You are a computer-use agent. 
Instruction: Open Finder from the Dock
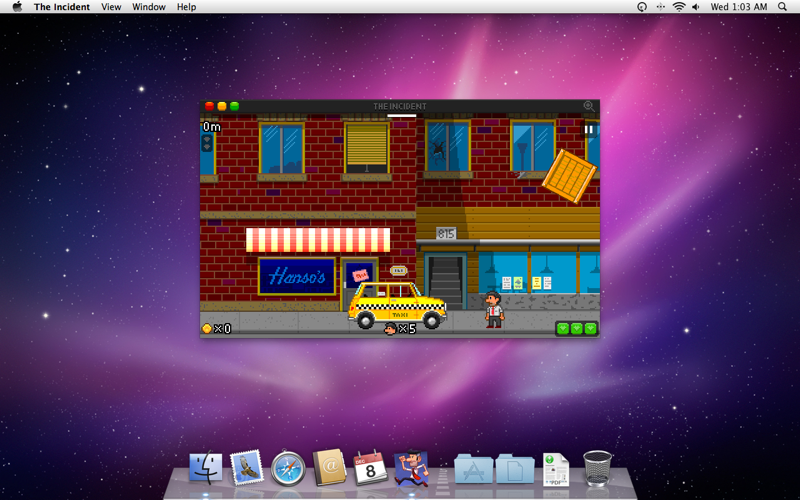point(206,468)
